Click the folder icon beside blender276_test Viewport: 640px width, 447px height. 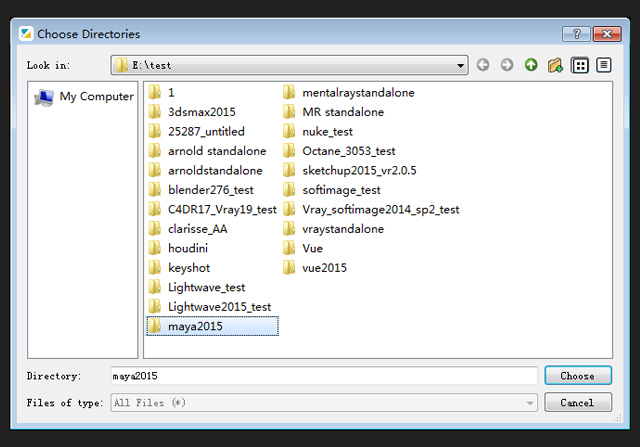155,189
